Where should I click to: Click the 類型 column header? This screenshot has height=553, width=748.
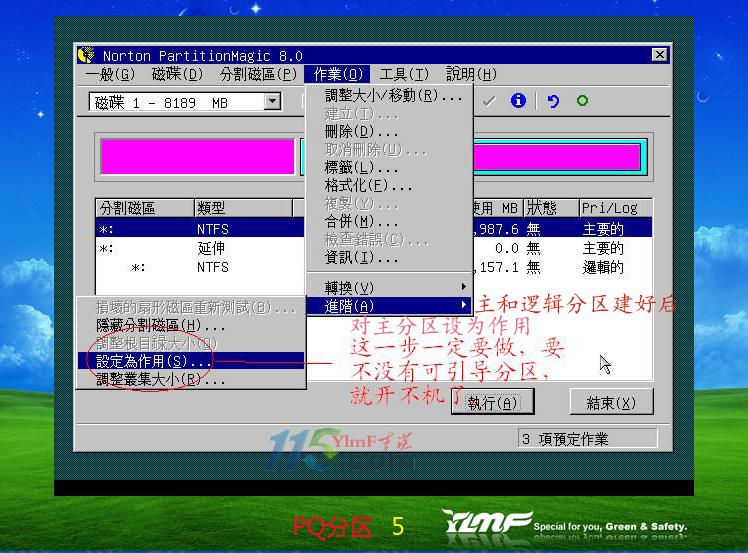tap(243, 208)
